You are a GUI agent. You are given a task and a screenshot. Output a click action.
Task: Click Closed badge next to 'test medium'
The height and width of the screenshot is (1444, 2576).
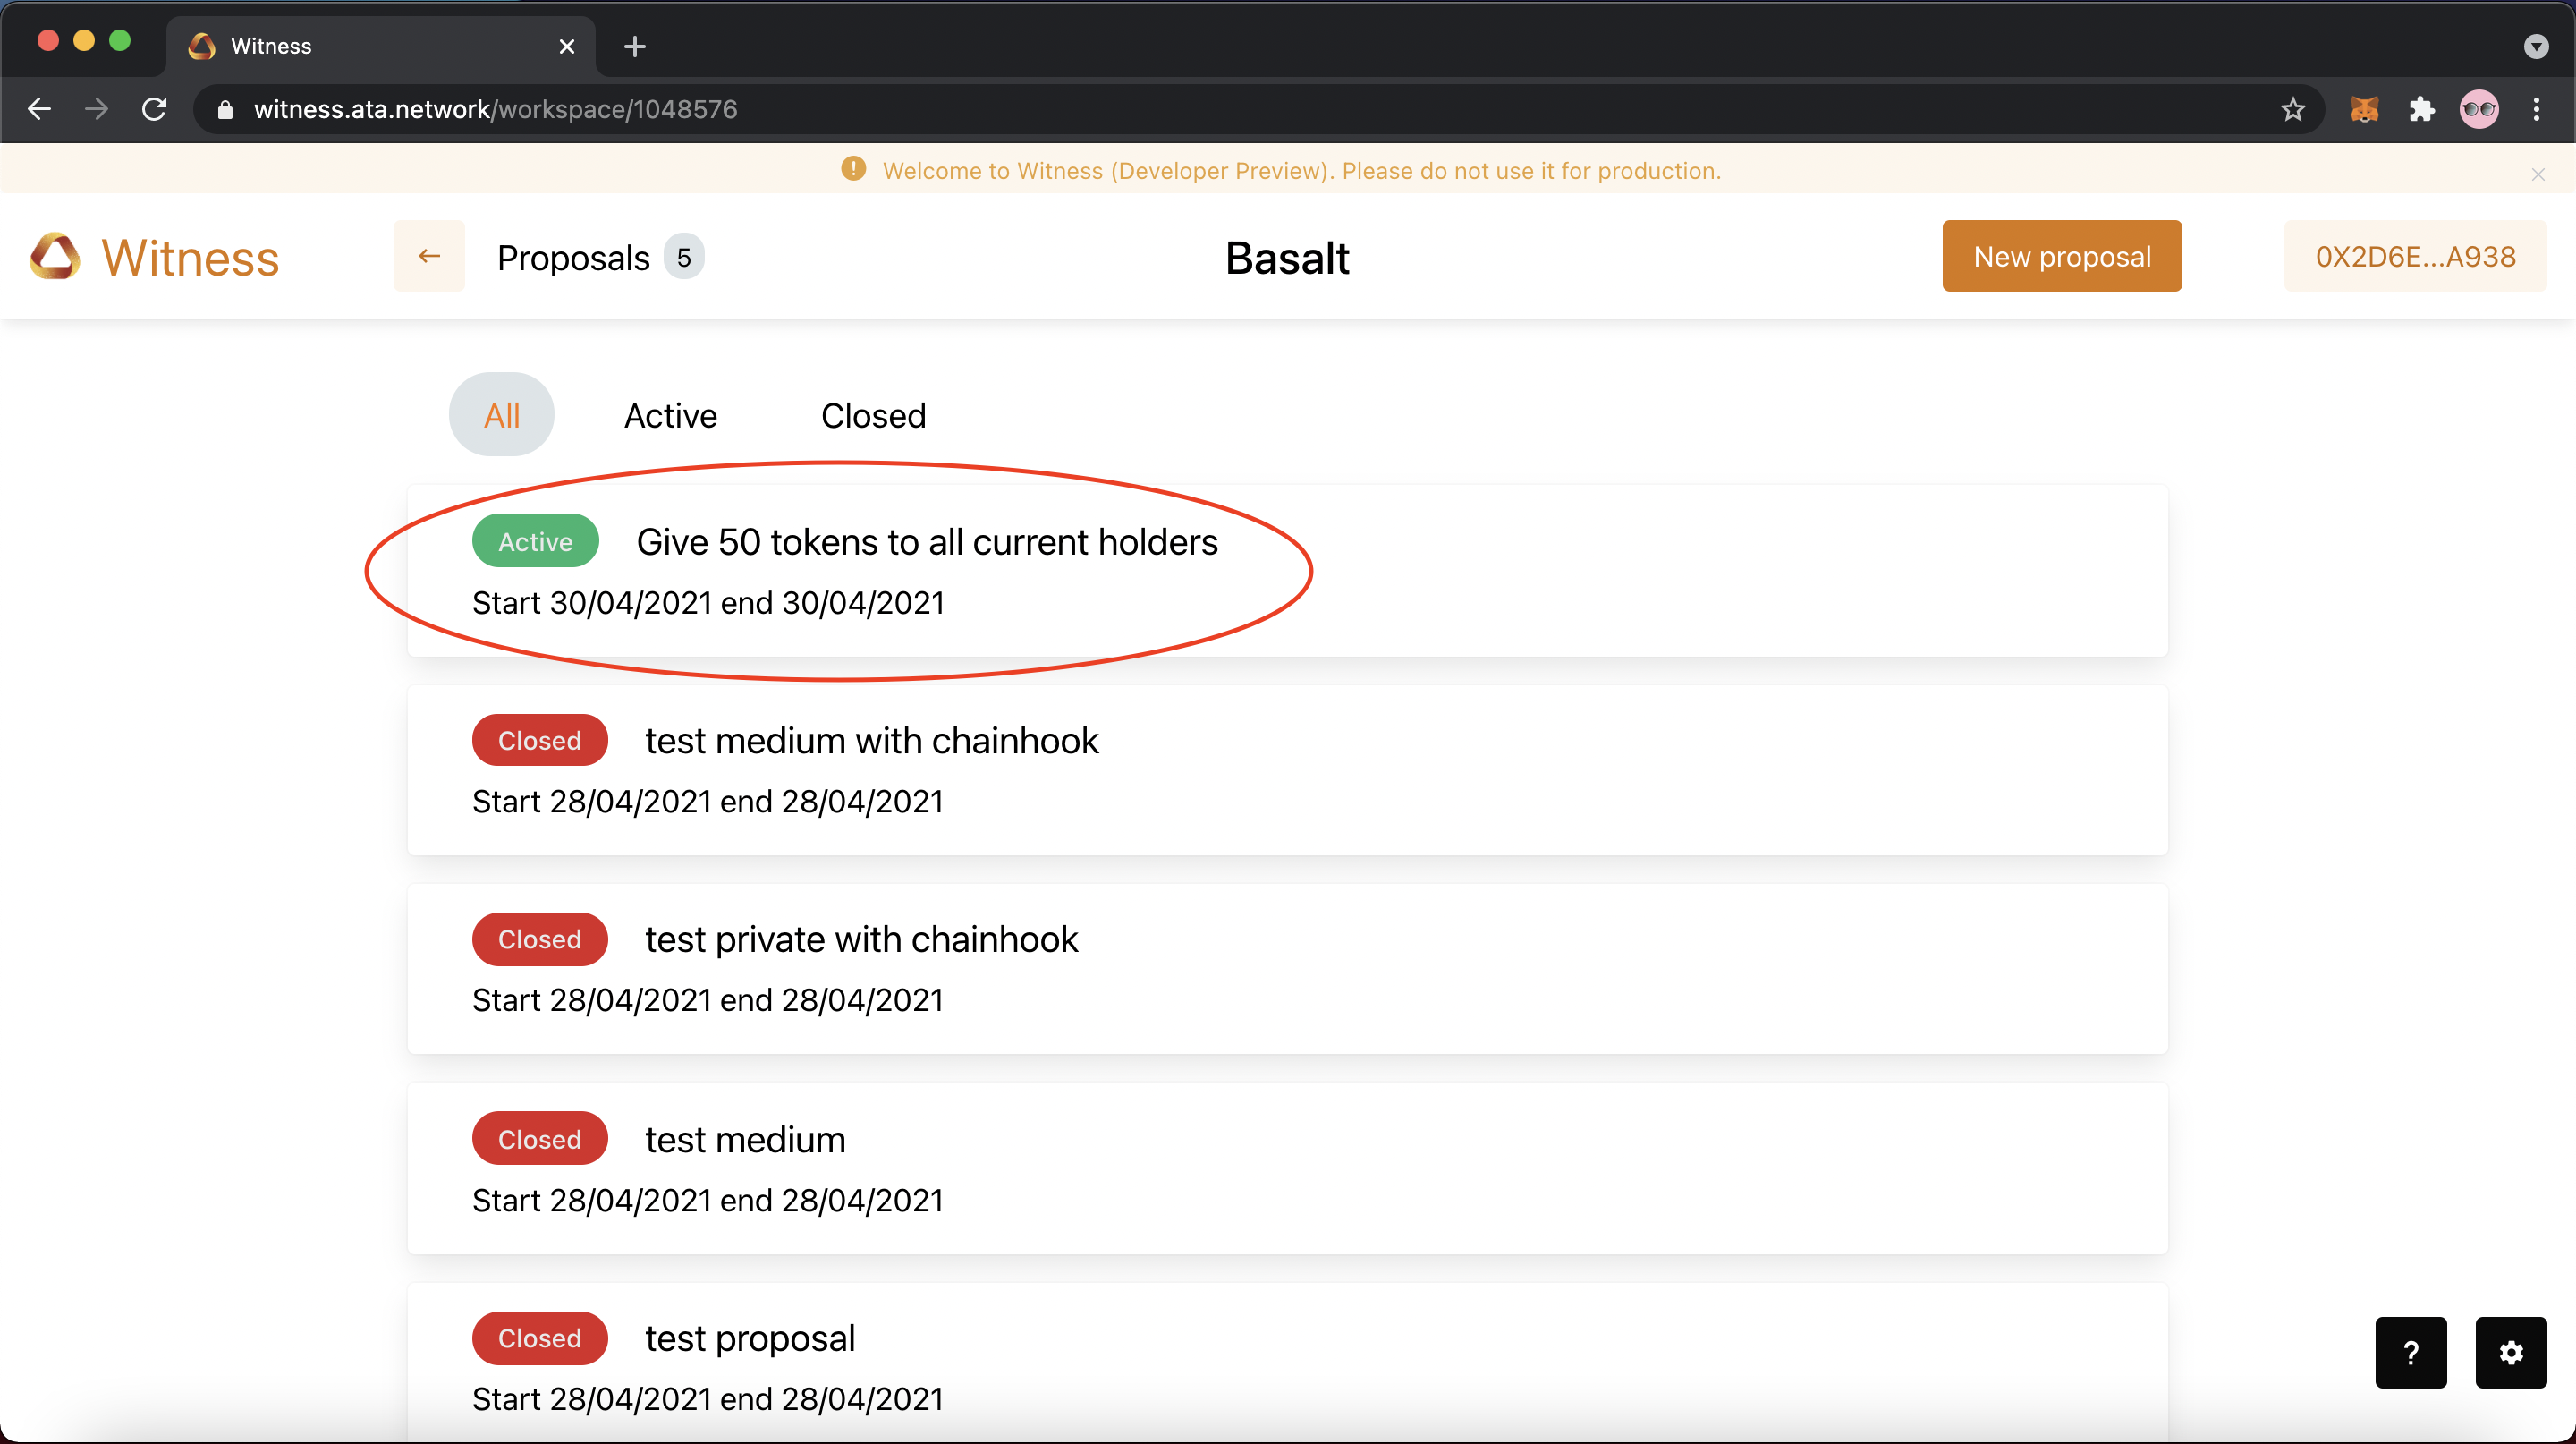pyautogui.click(x=540, y=1138)
